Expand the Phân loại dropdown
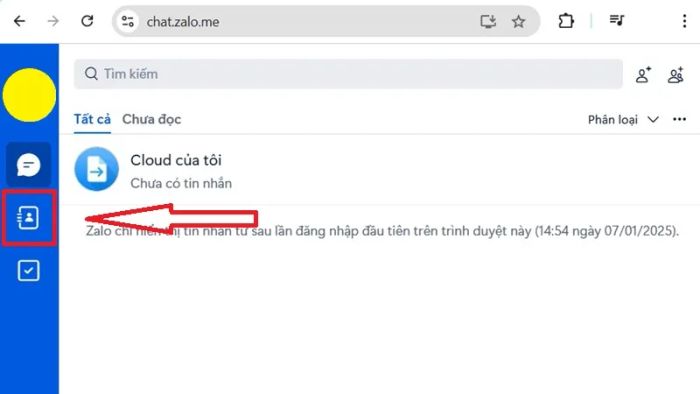Screen dimensions: 700x394 click(x=623, y=120)
